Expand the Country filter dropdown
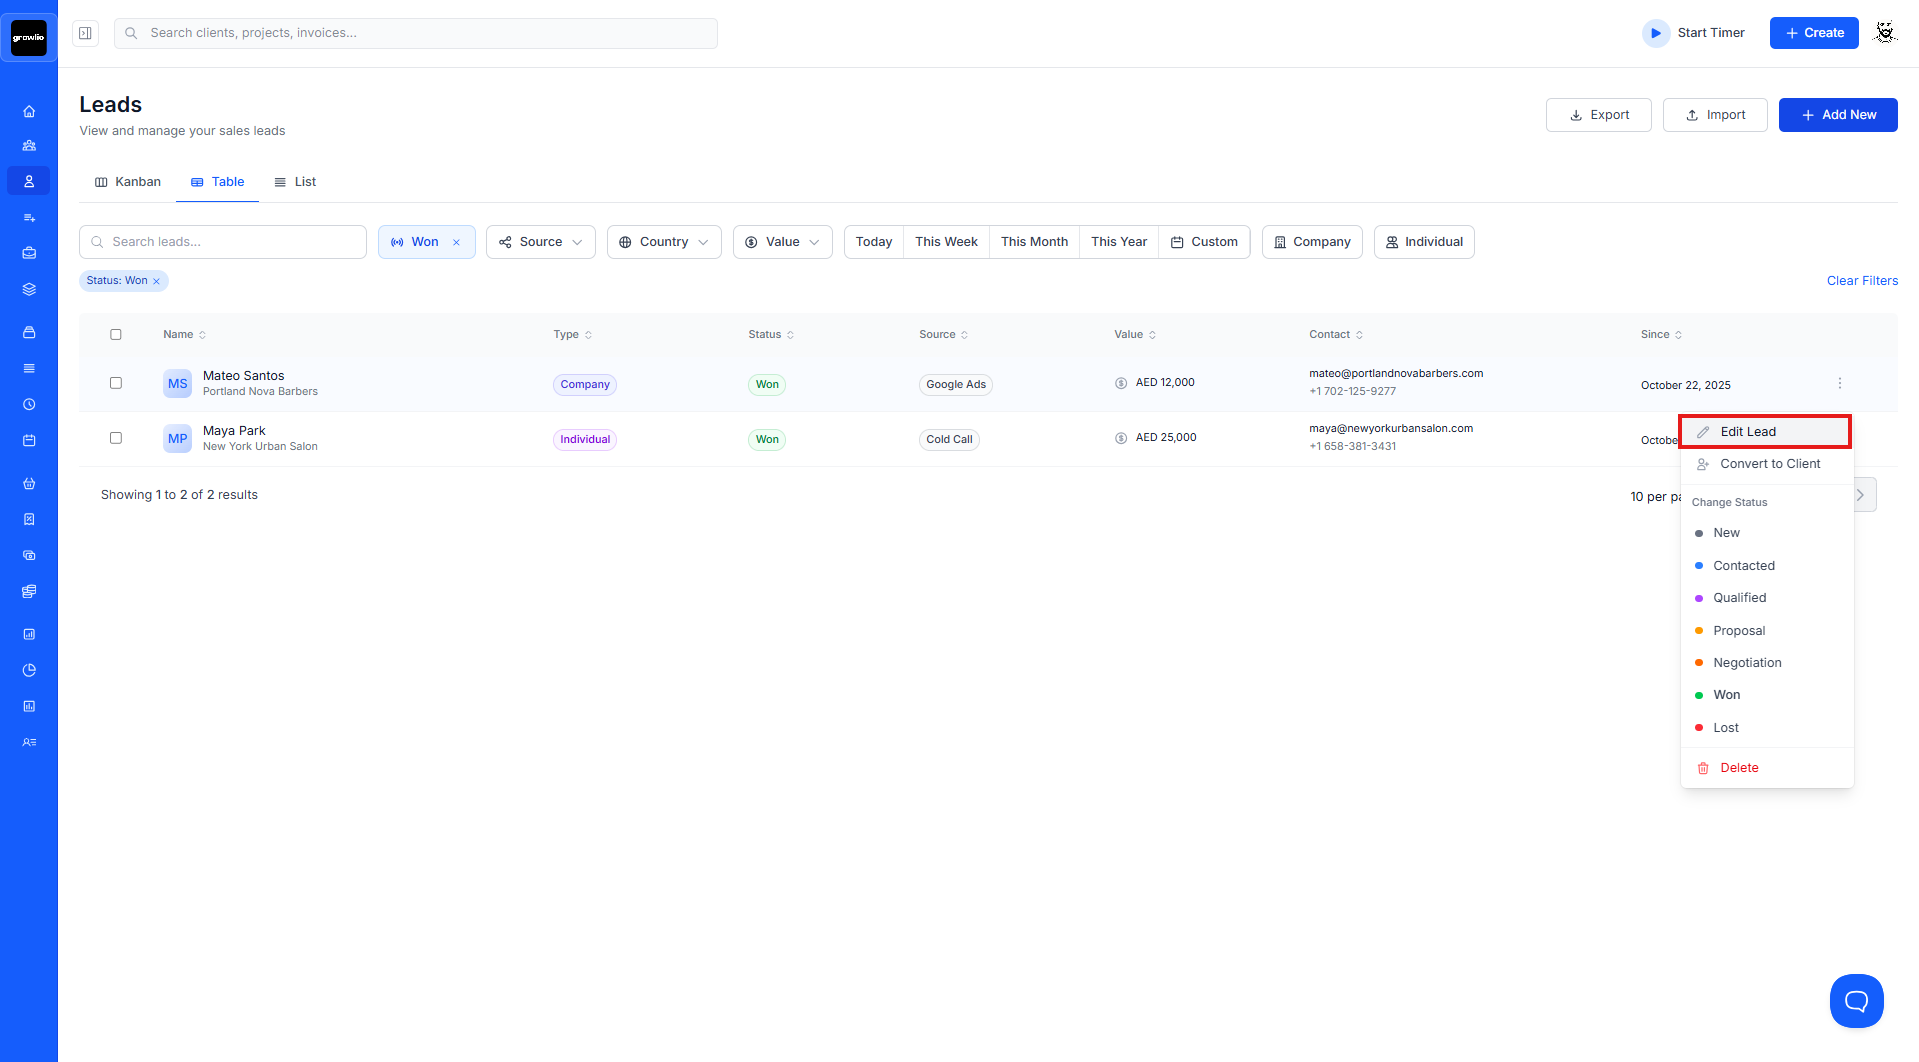This screenshot has width=1919, height=1062. [664, 242]
